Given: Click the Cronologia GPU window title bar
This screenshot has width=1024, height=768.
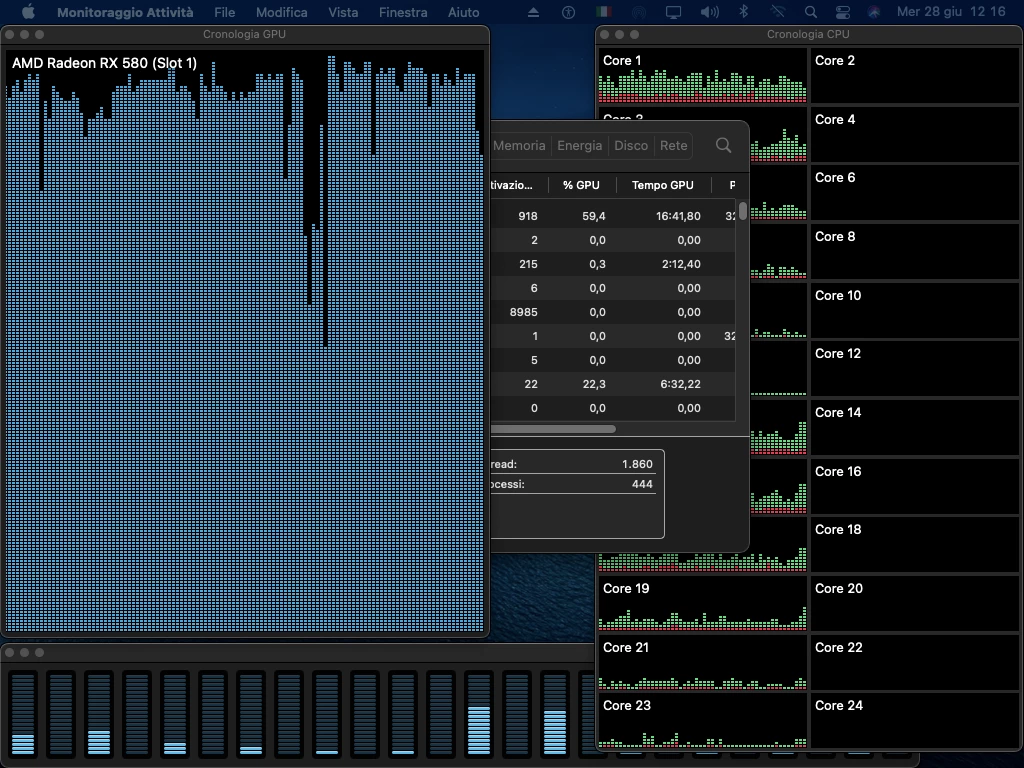Looking at the screenshot, I should tap(244, 34).
